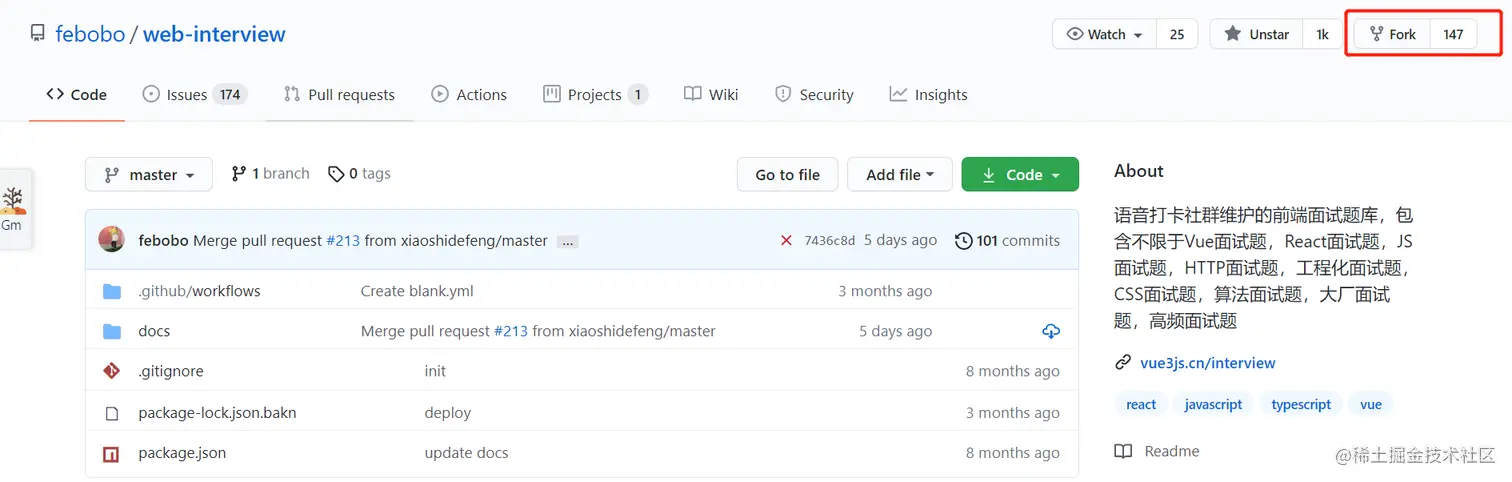Click the Fork button
Viewport: 1512px width, 482px height.
click(x=1393, y=34)
